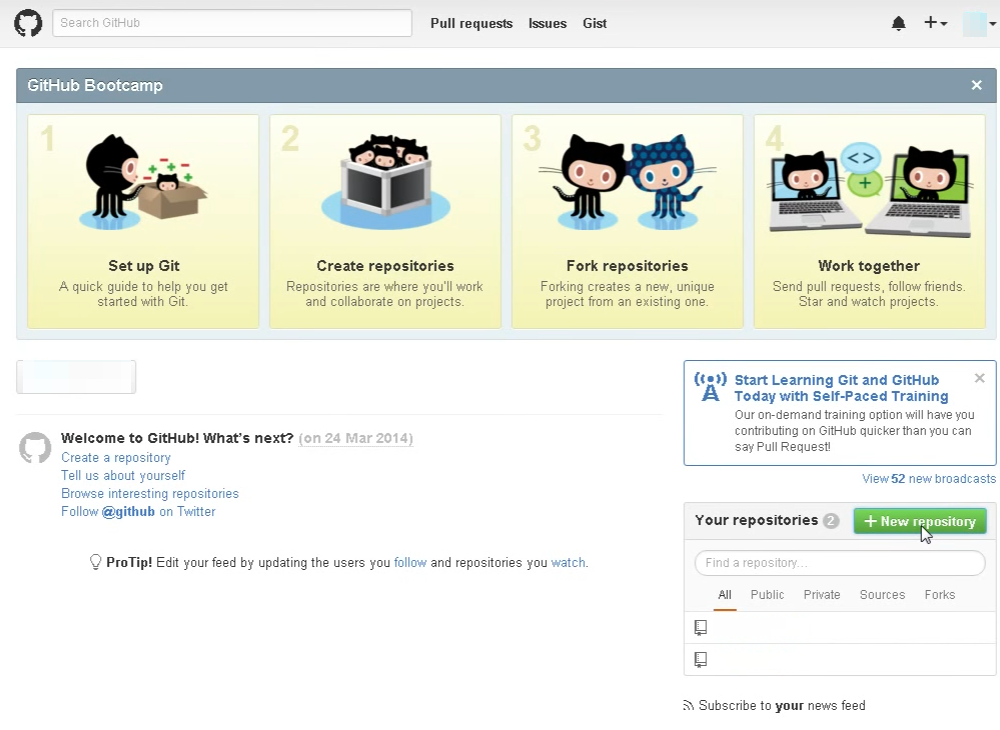Open Gist from the top bar
This screenshot has width=1000, height=730.
(x=594, y=24)
